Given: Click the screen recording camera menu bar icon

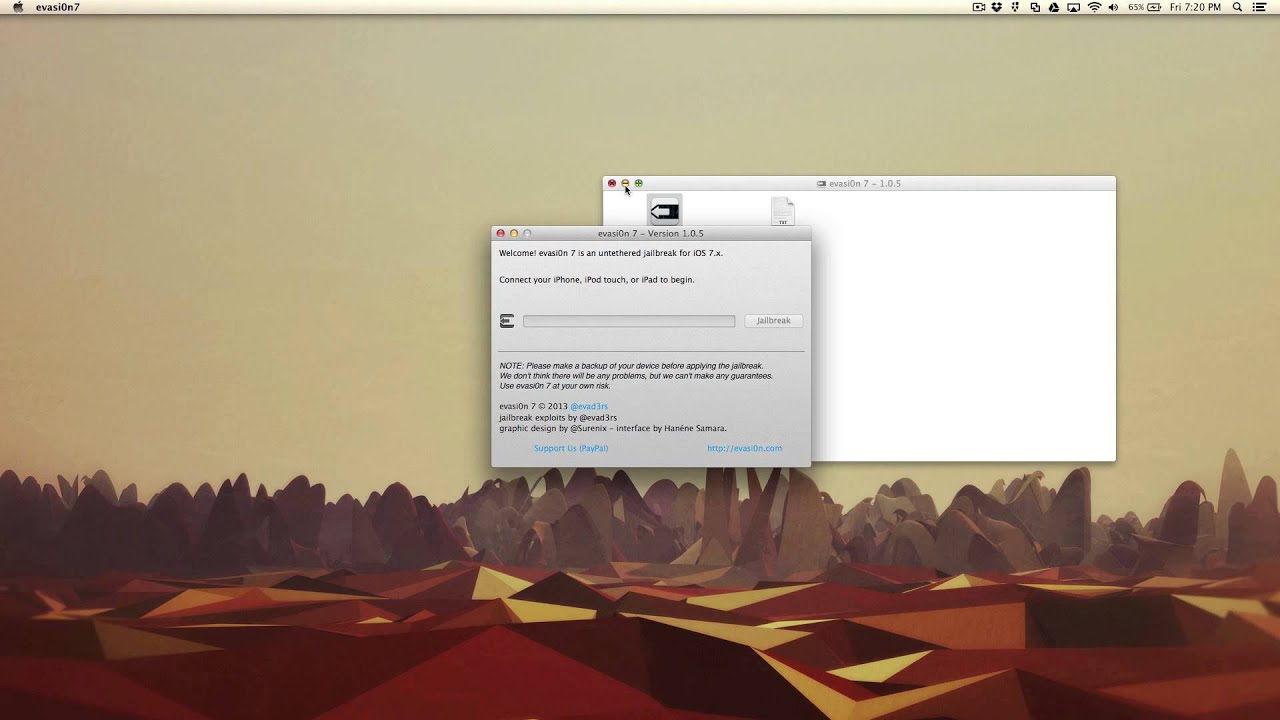Looking at the screenshot, I should click(979, 7).
